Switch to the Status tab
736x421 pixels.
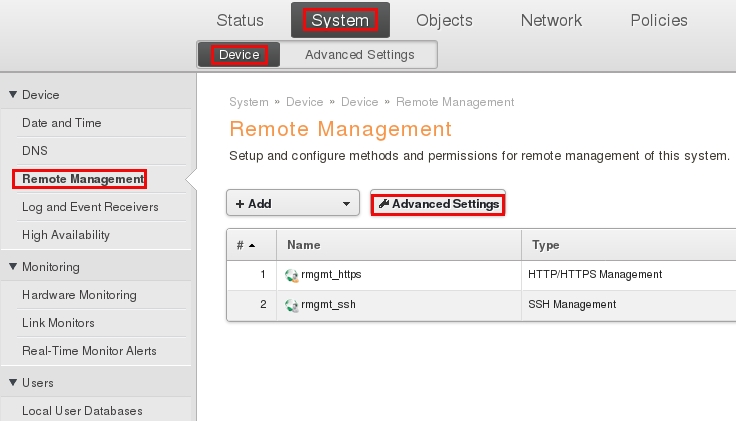click(240, 20)
